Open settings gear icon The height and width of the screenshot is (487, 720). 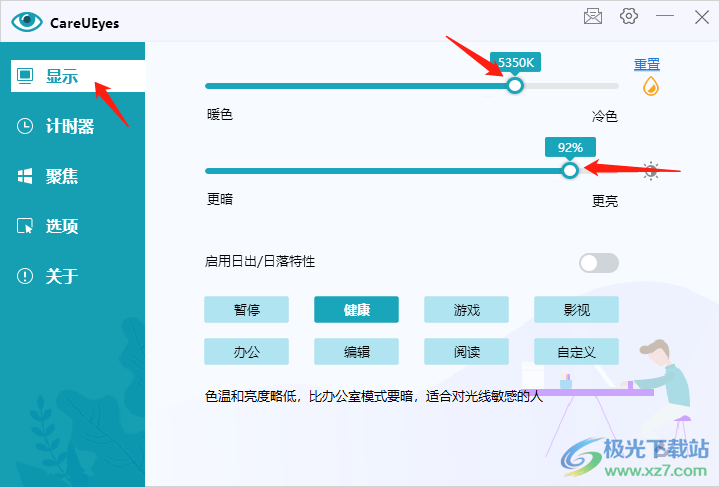629,17
